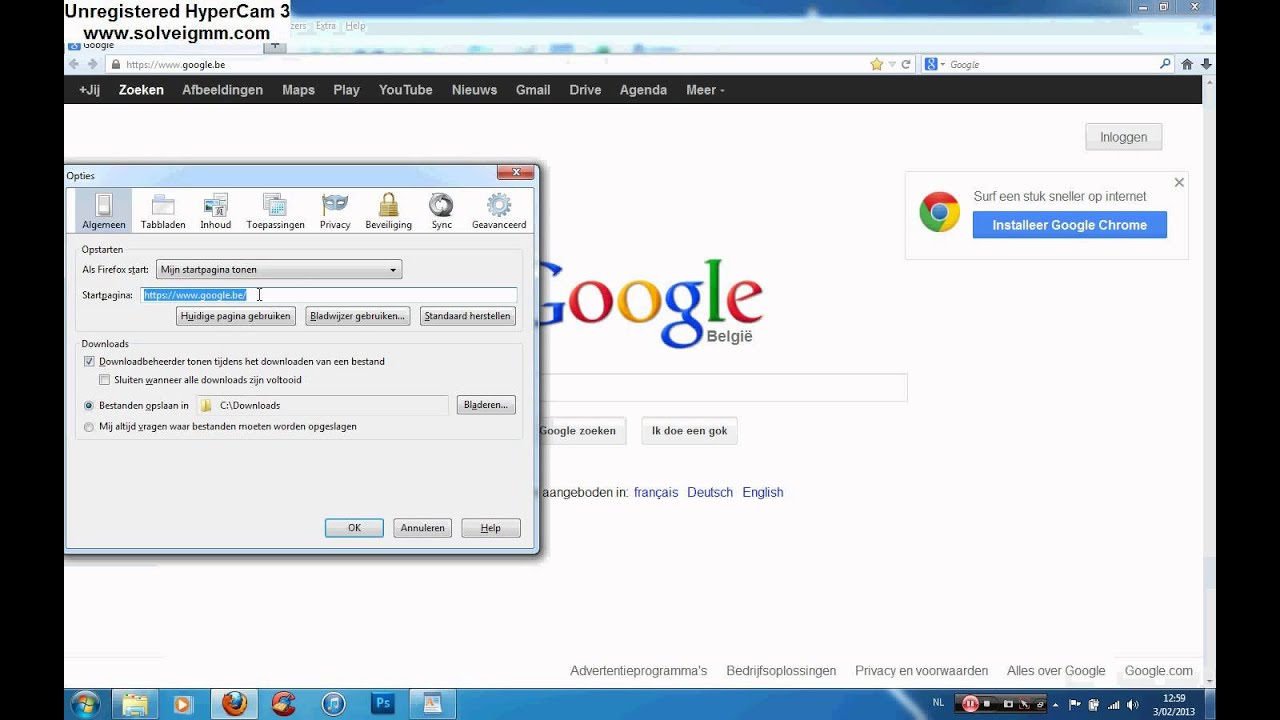Close the Chrome promotion box
Image resolution: width=1280 pixels, height=720 pixels.
(1179, 183)
